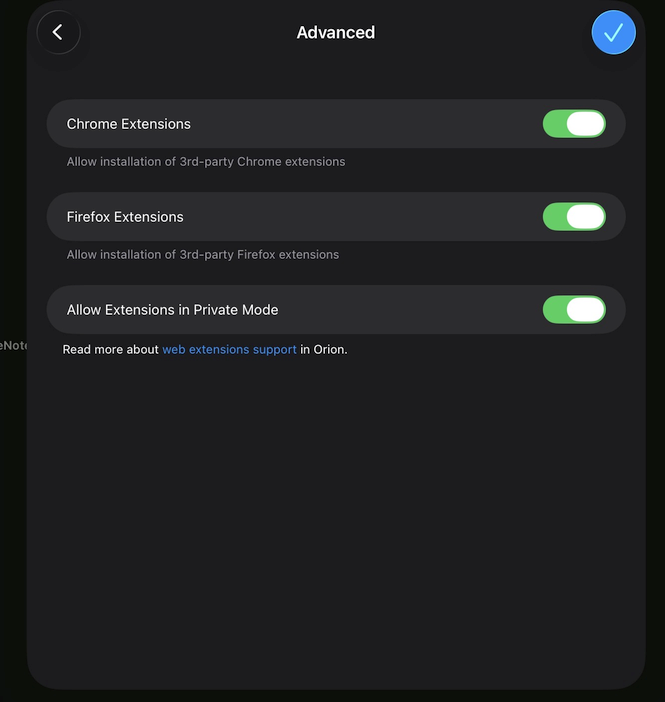This screenshot has width=665, height=702.
Task: Confirm settings with the blue checkmark button
Action: click(613, 32)
